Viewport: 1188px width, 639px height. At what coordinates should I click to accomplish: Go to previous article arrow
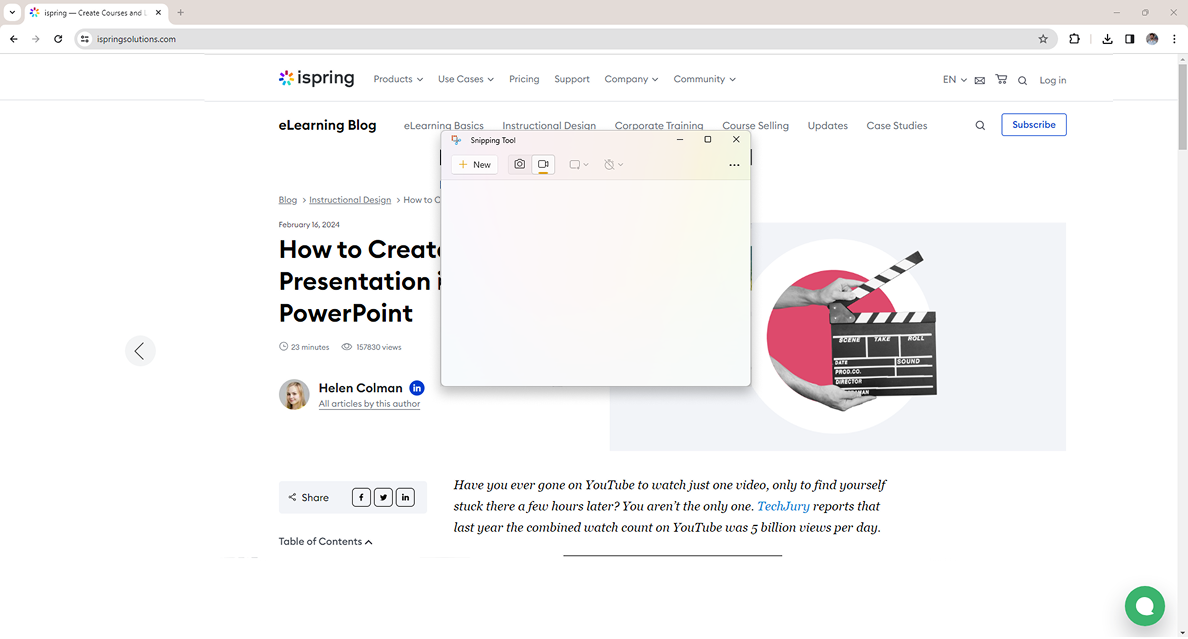[140, 351]
